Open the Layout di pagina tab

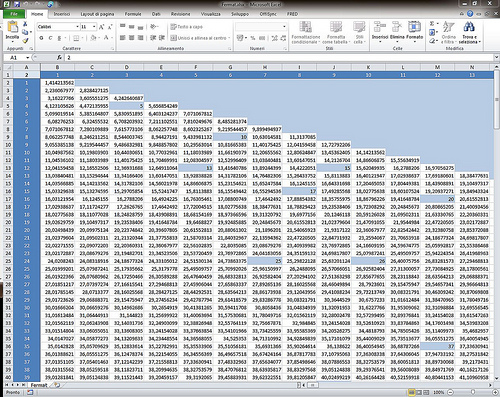97,14
